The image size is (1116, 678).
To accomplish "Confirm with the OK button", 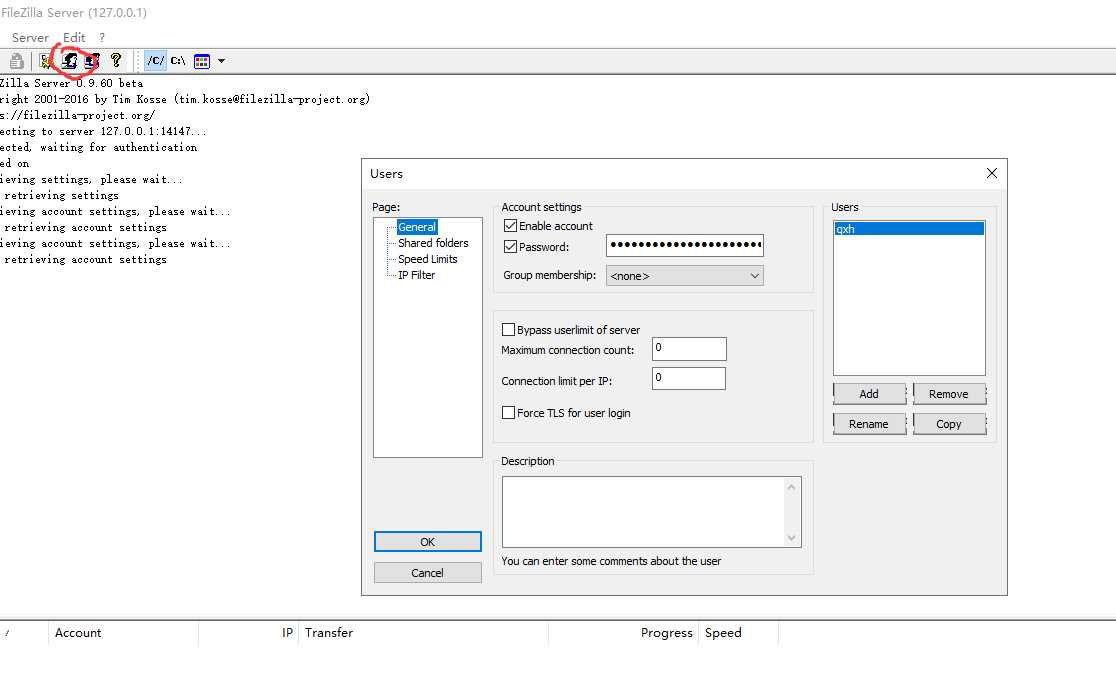I will [x=428, y=542].
